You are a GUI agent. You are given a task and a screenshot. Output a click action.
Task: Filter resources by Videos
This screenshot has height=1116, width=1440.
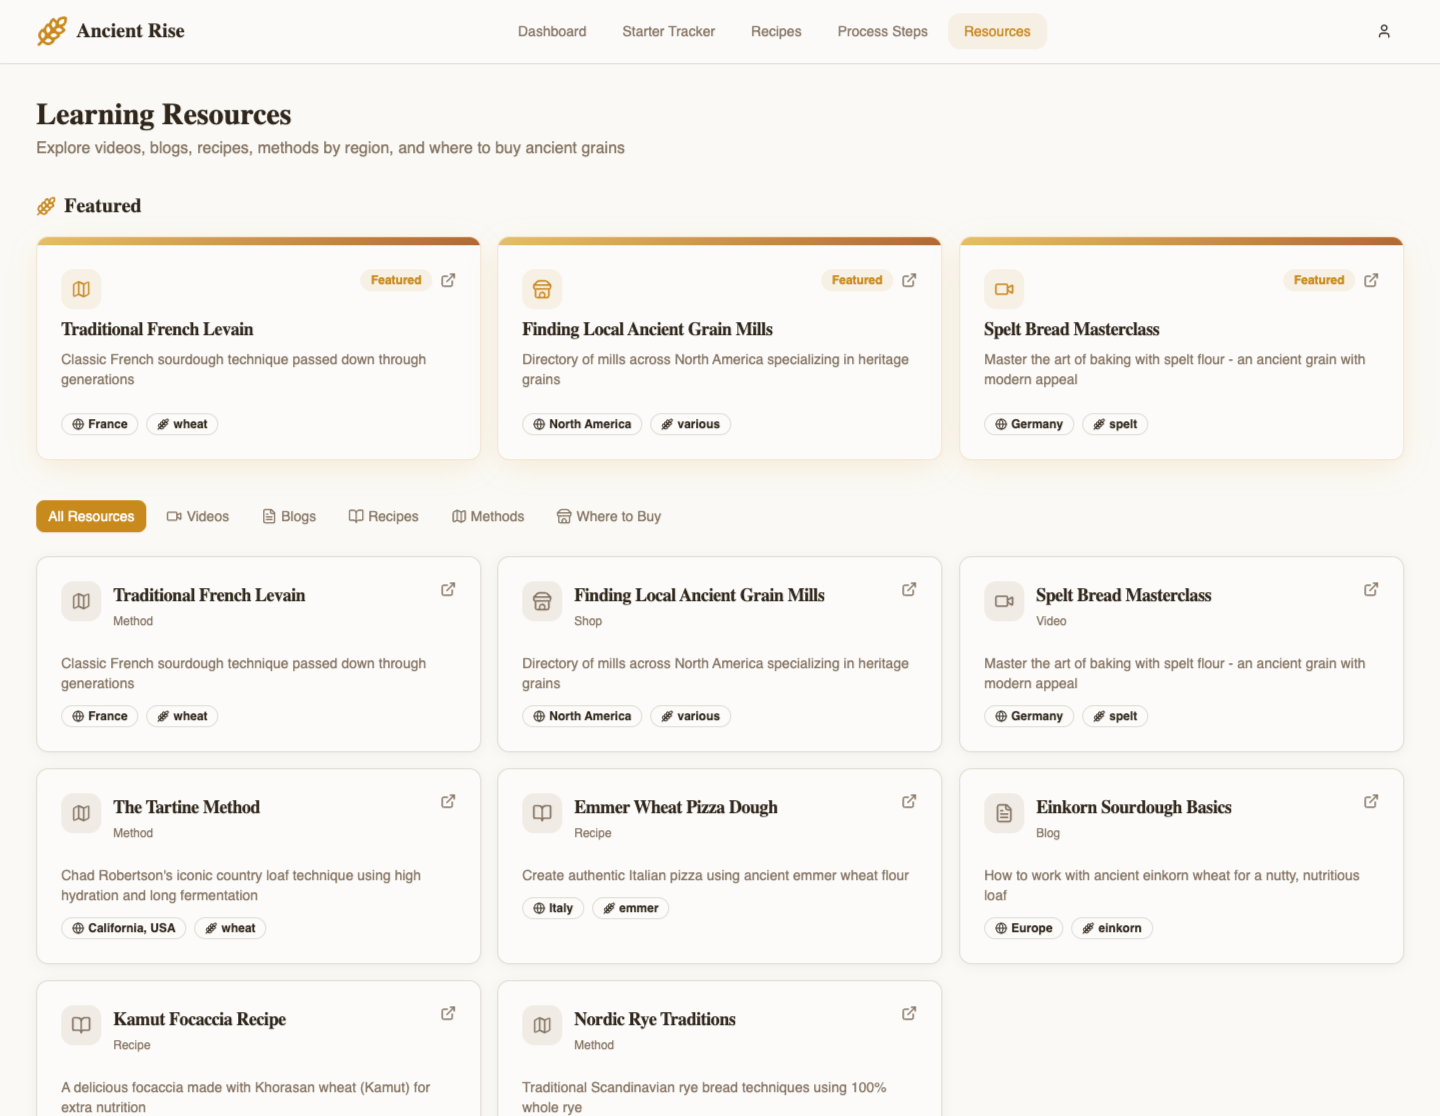pyautogui.click(x=198, y=516)
